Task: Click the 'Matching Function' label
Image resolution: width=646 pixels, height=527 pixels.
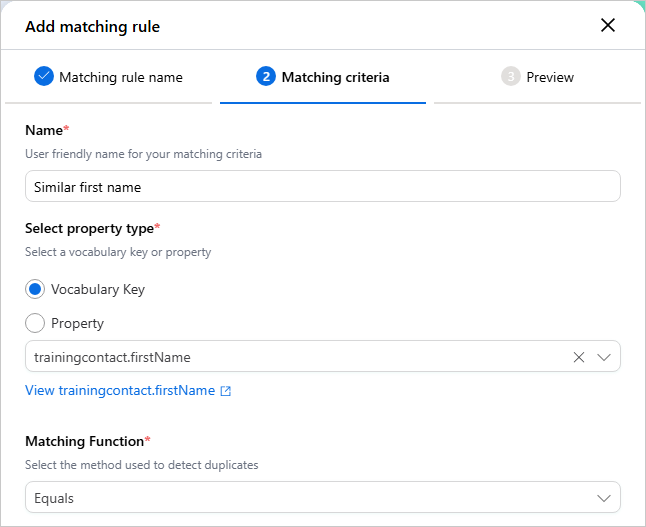Action: click(84, 441)
